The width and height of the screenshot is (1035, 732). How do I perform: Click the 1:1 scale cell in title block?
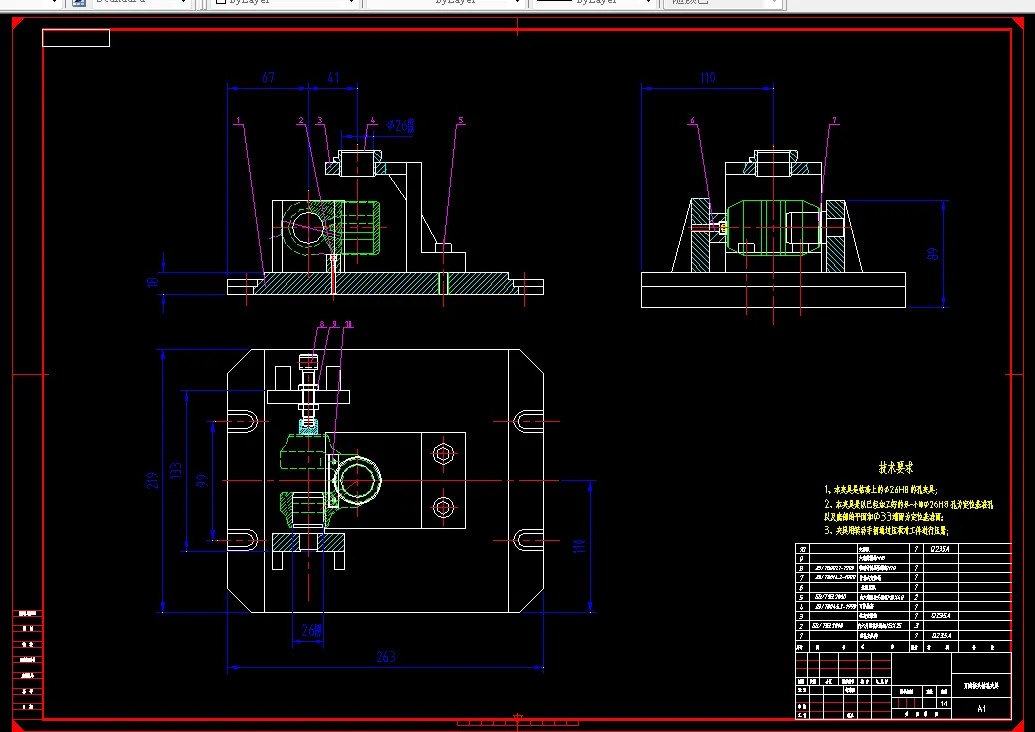click(945, 704)
